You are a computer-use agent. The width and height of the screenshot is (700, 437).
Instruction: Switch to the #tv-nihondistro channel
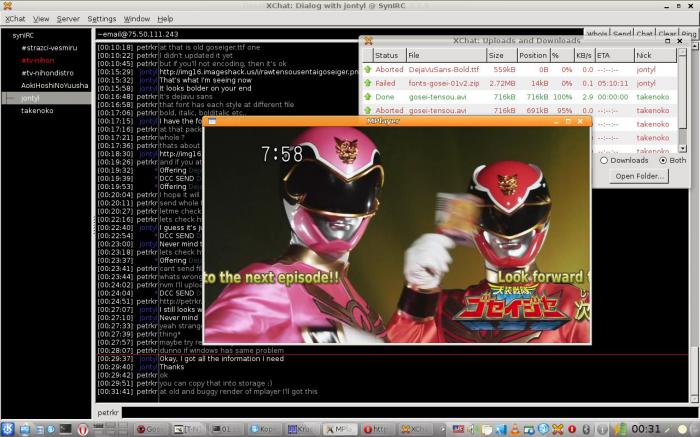47,73
